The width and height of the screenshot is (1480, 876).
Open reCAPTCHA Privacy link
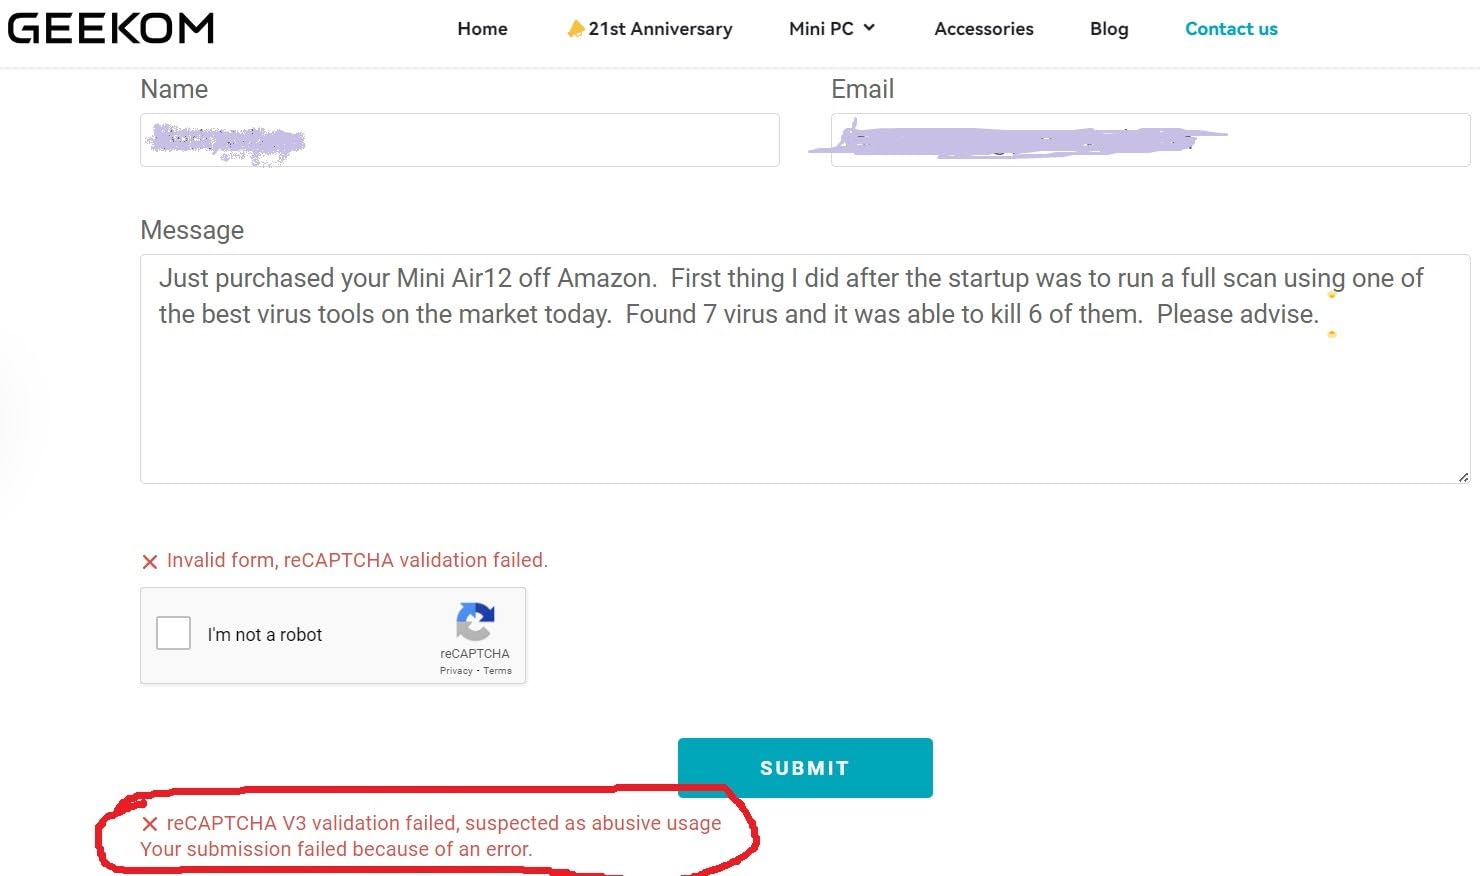pyautogui.click(x=456, y=671)
